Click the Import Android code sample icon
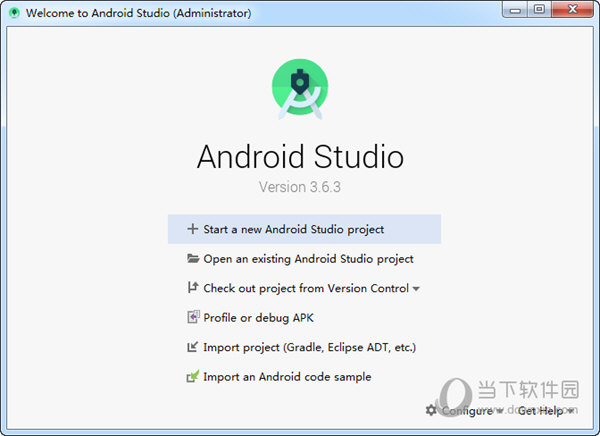The width and height of the screenshot is (600, 436). pos(193,376)
